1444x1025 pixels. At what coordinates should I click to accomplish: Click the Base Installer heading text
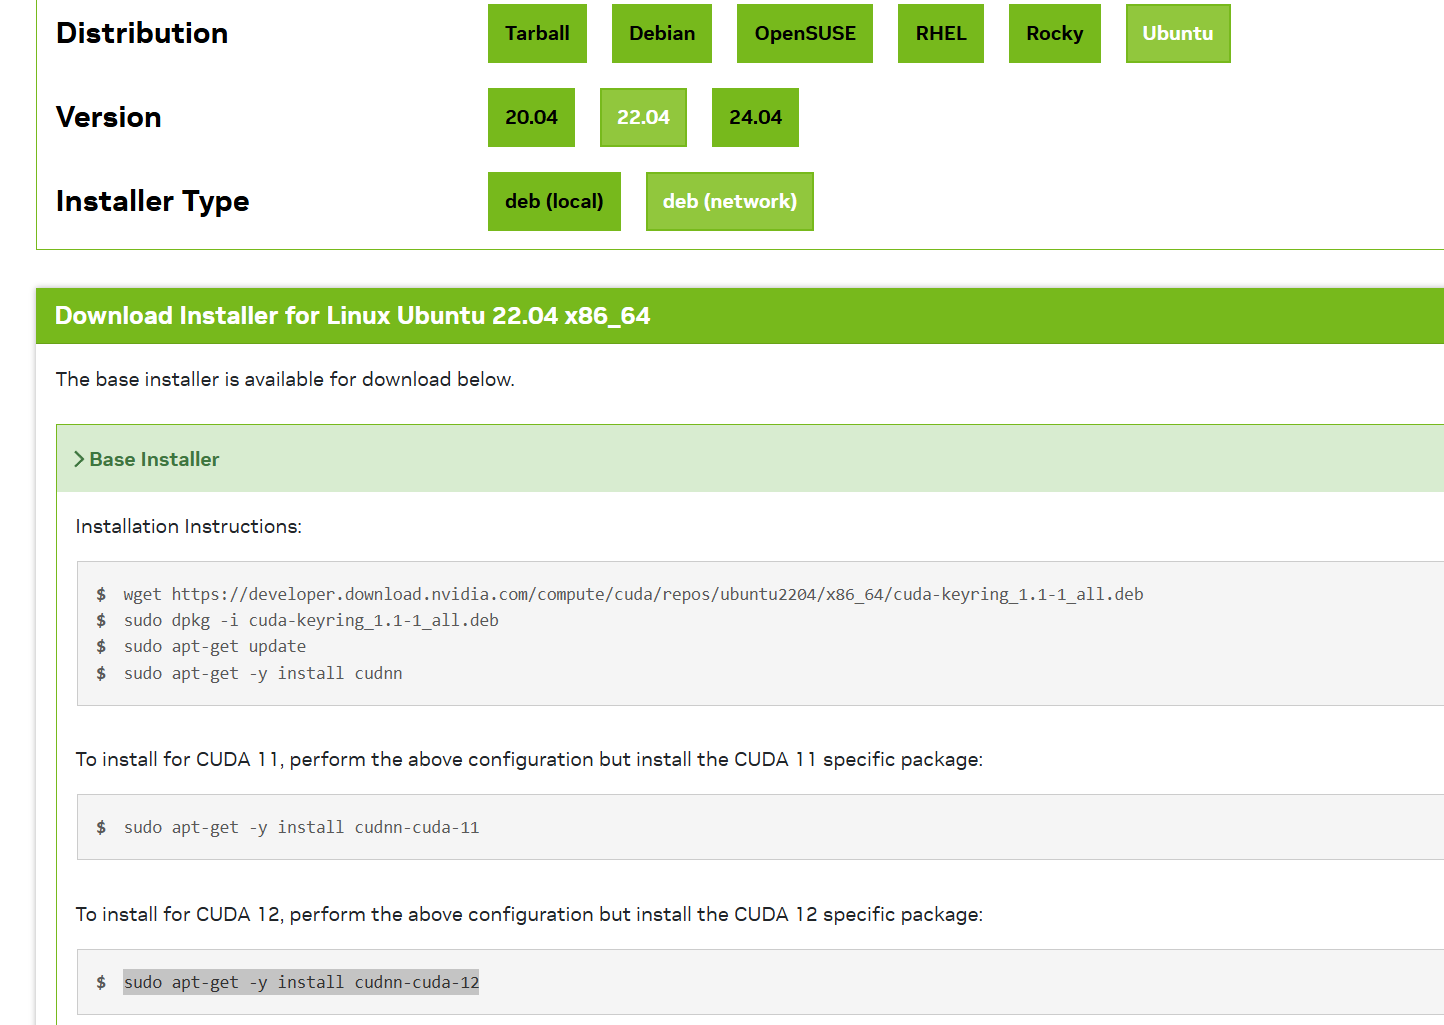(154, 459)
